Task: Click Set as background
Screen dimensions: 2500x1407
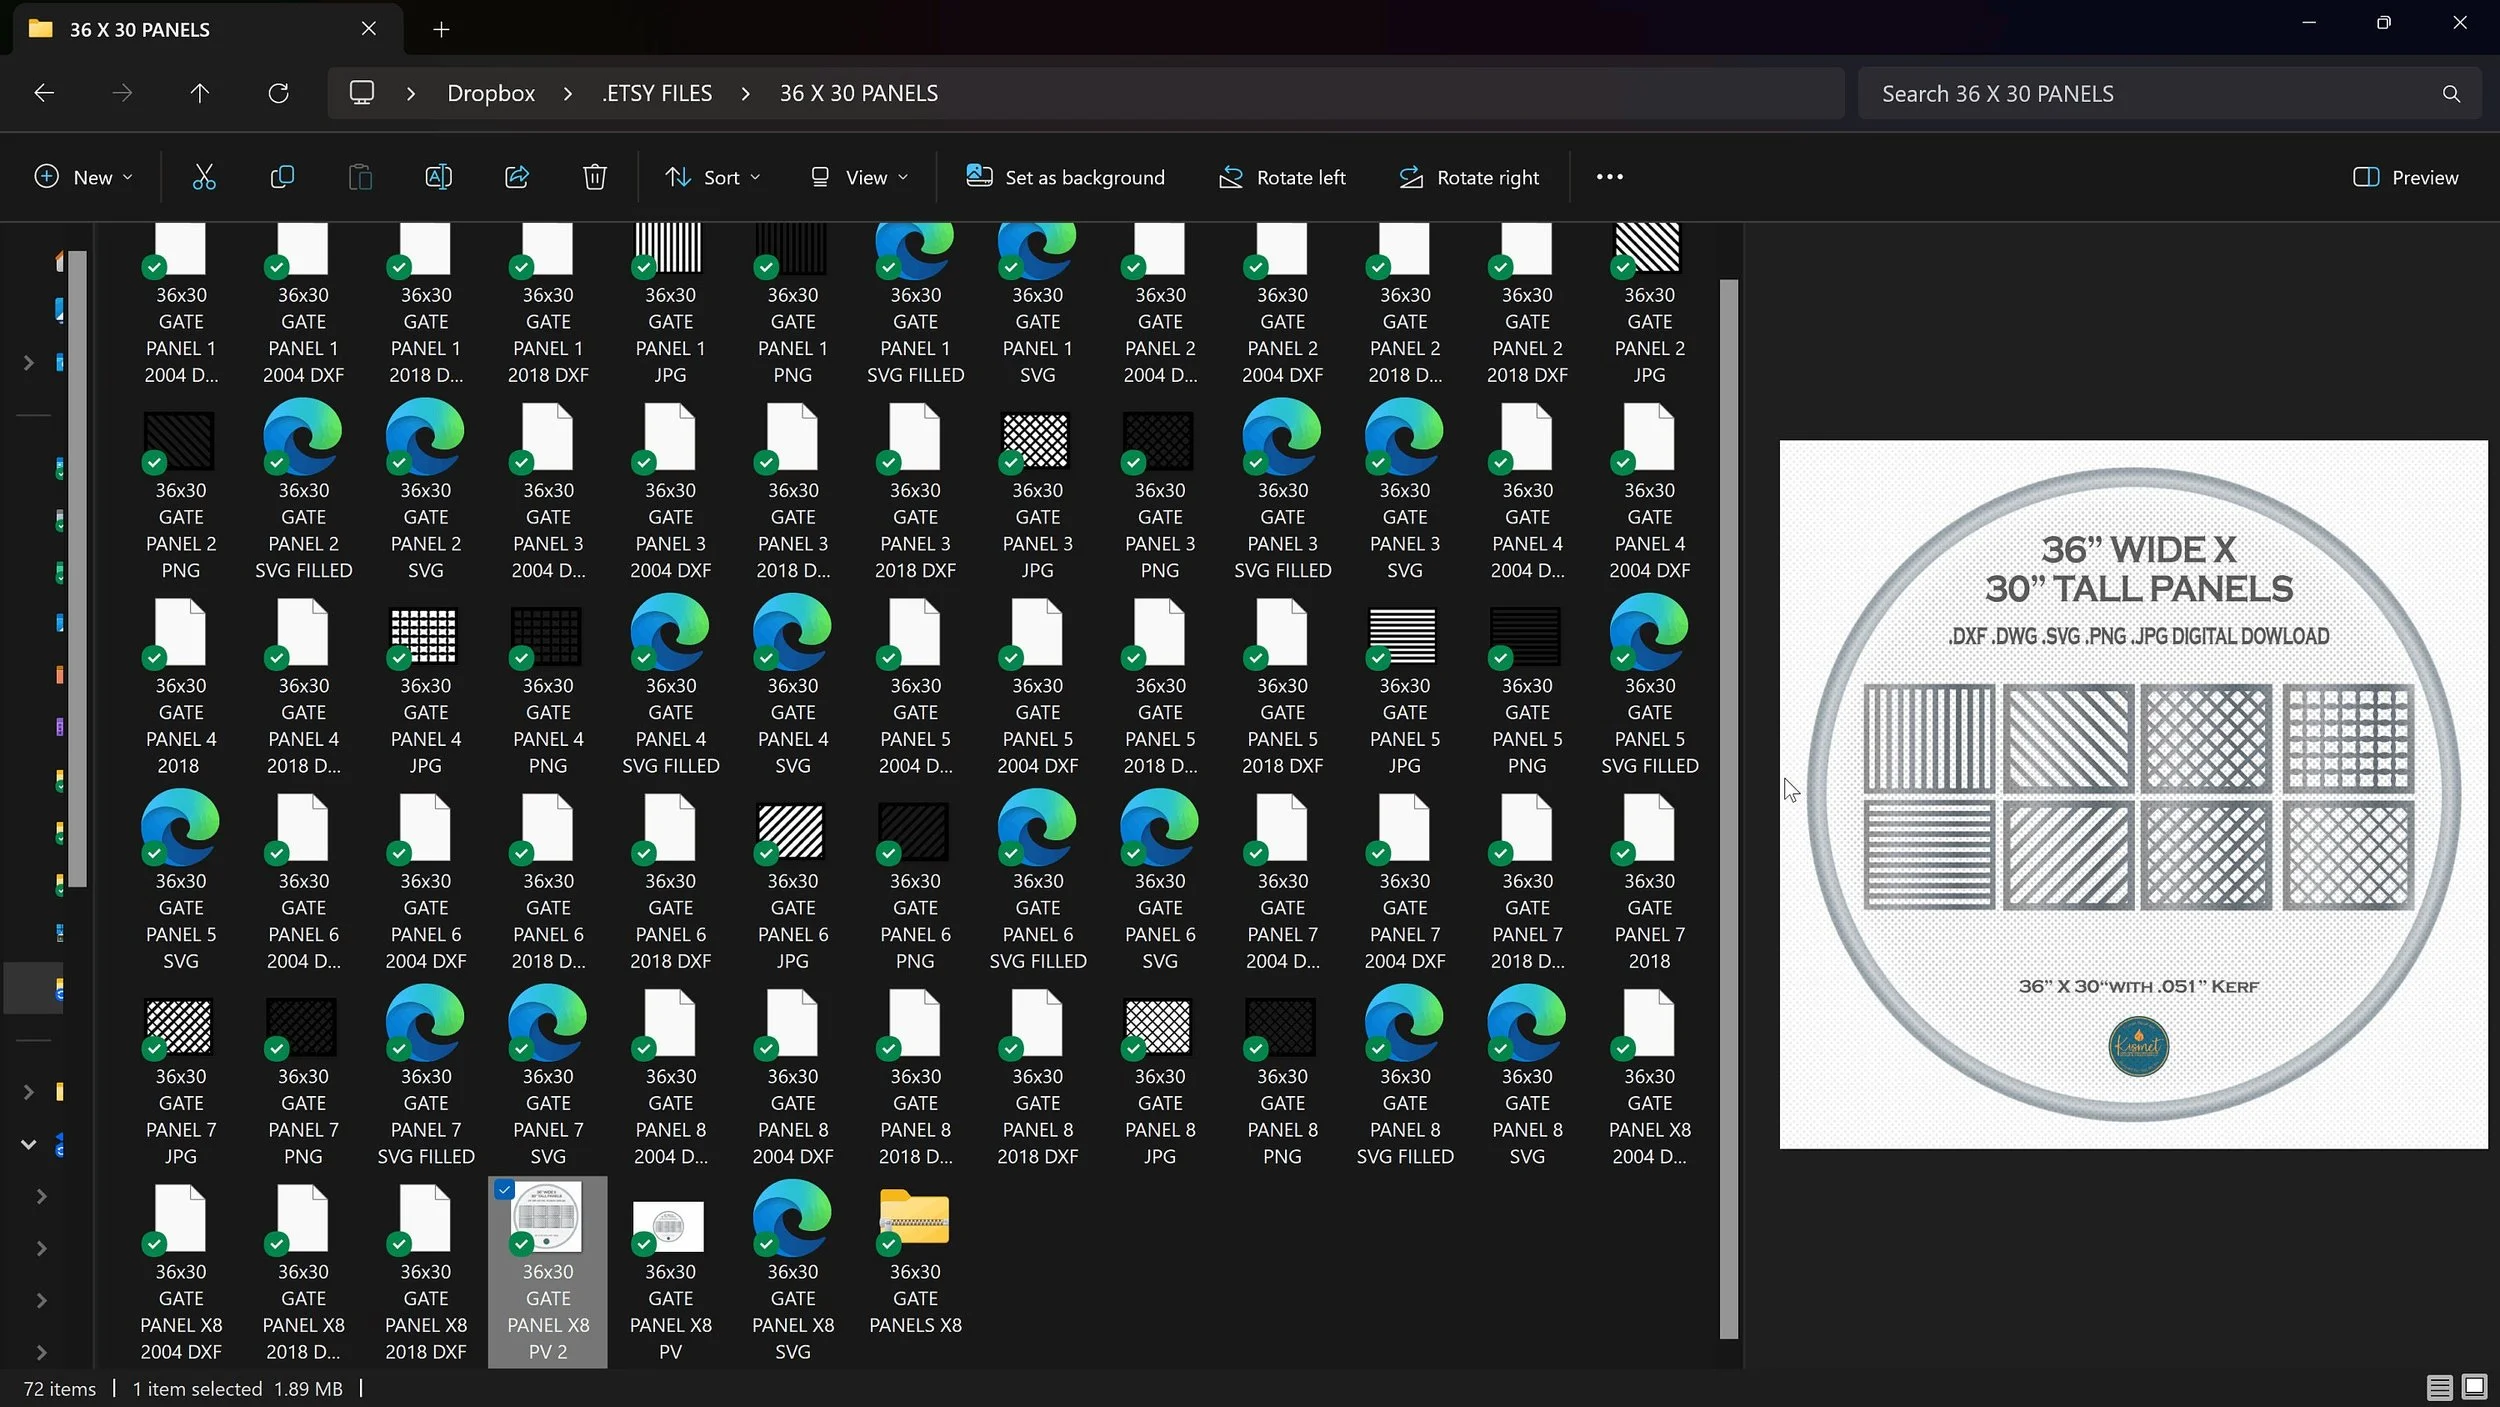Action: click(x=1066, y=177)
